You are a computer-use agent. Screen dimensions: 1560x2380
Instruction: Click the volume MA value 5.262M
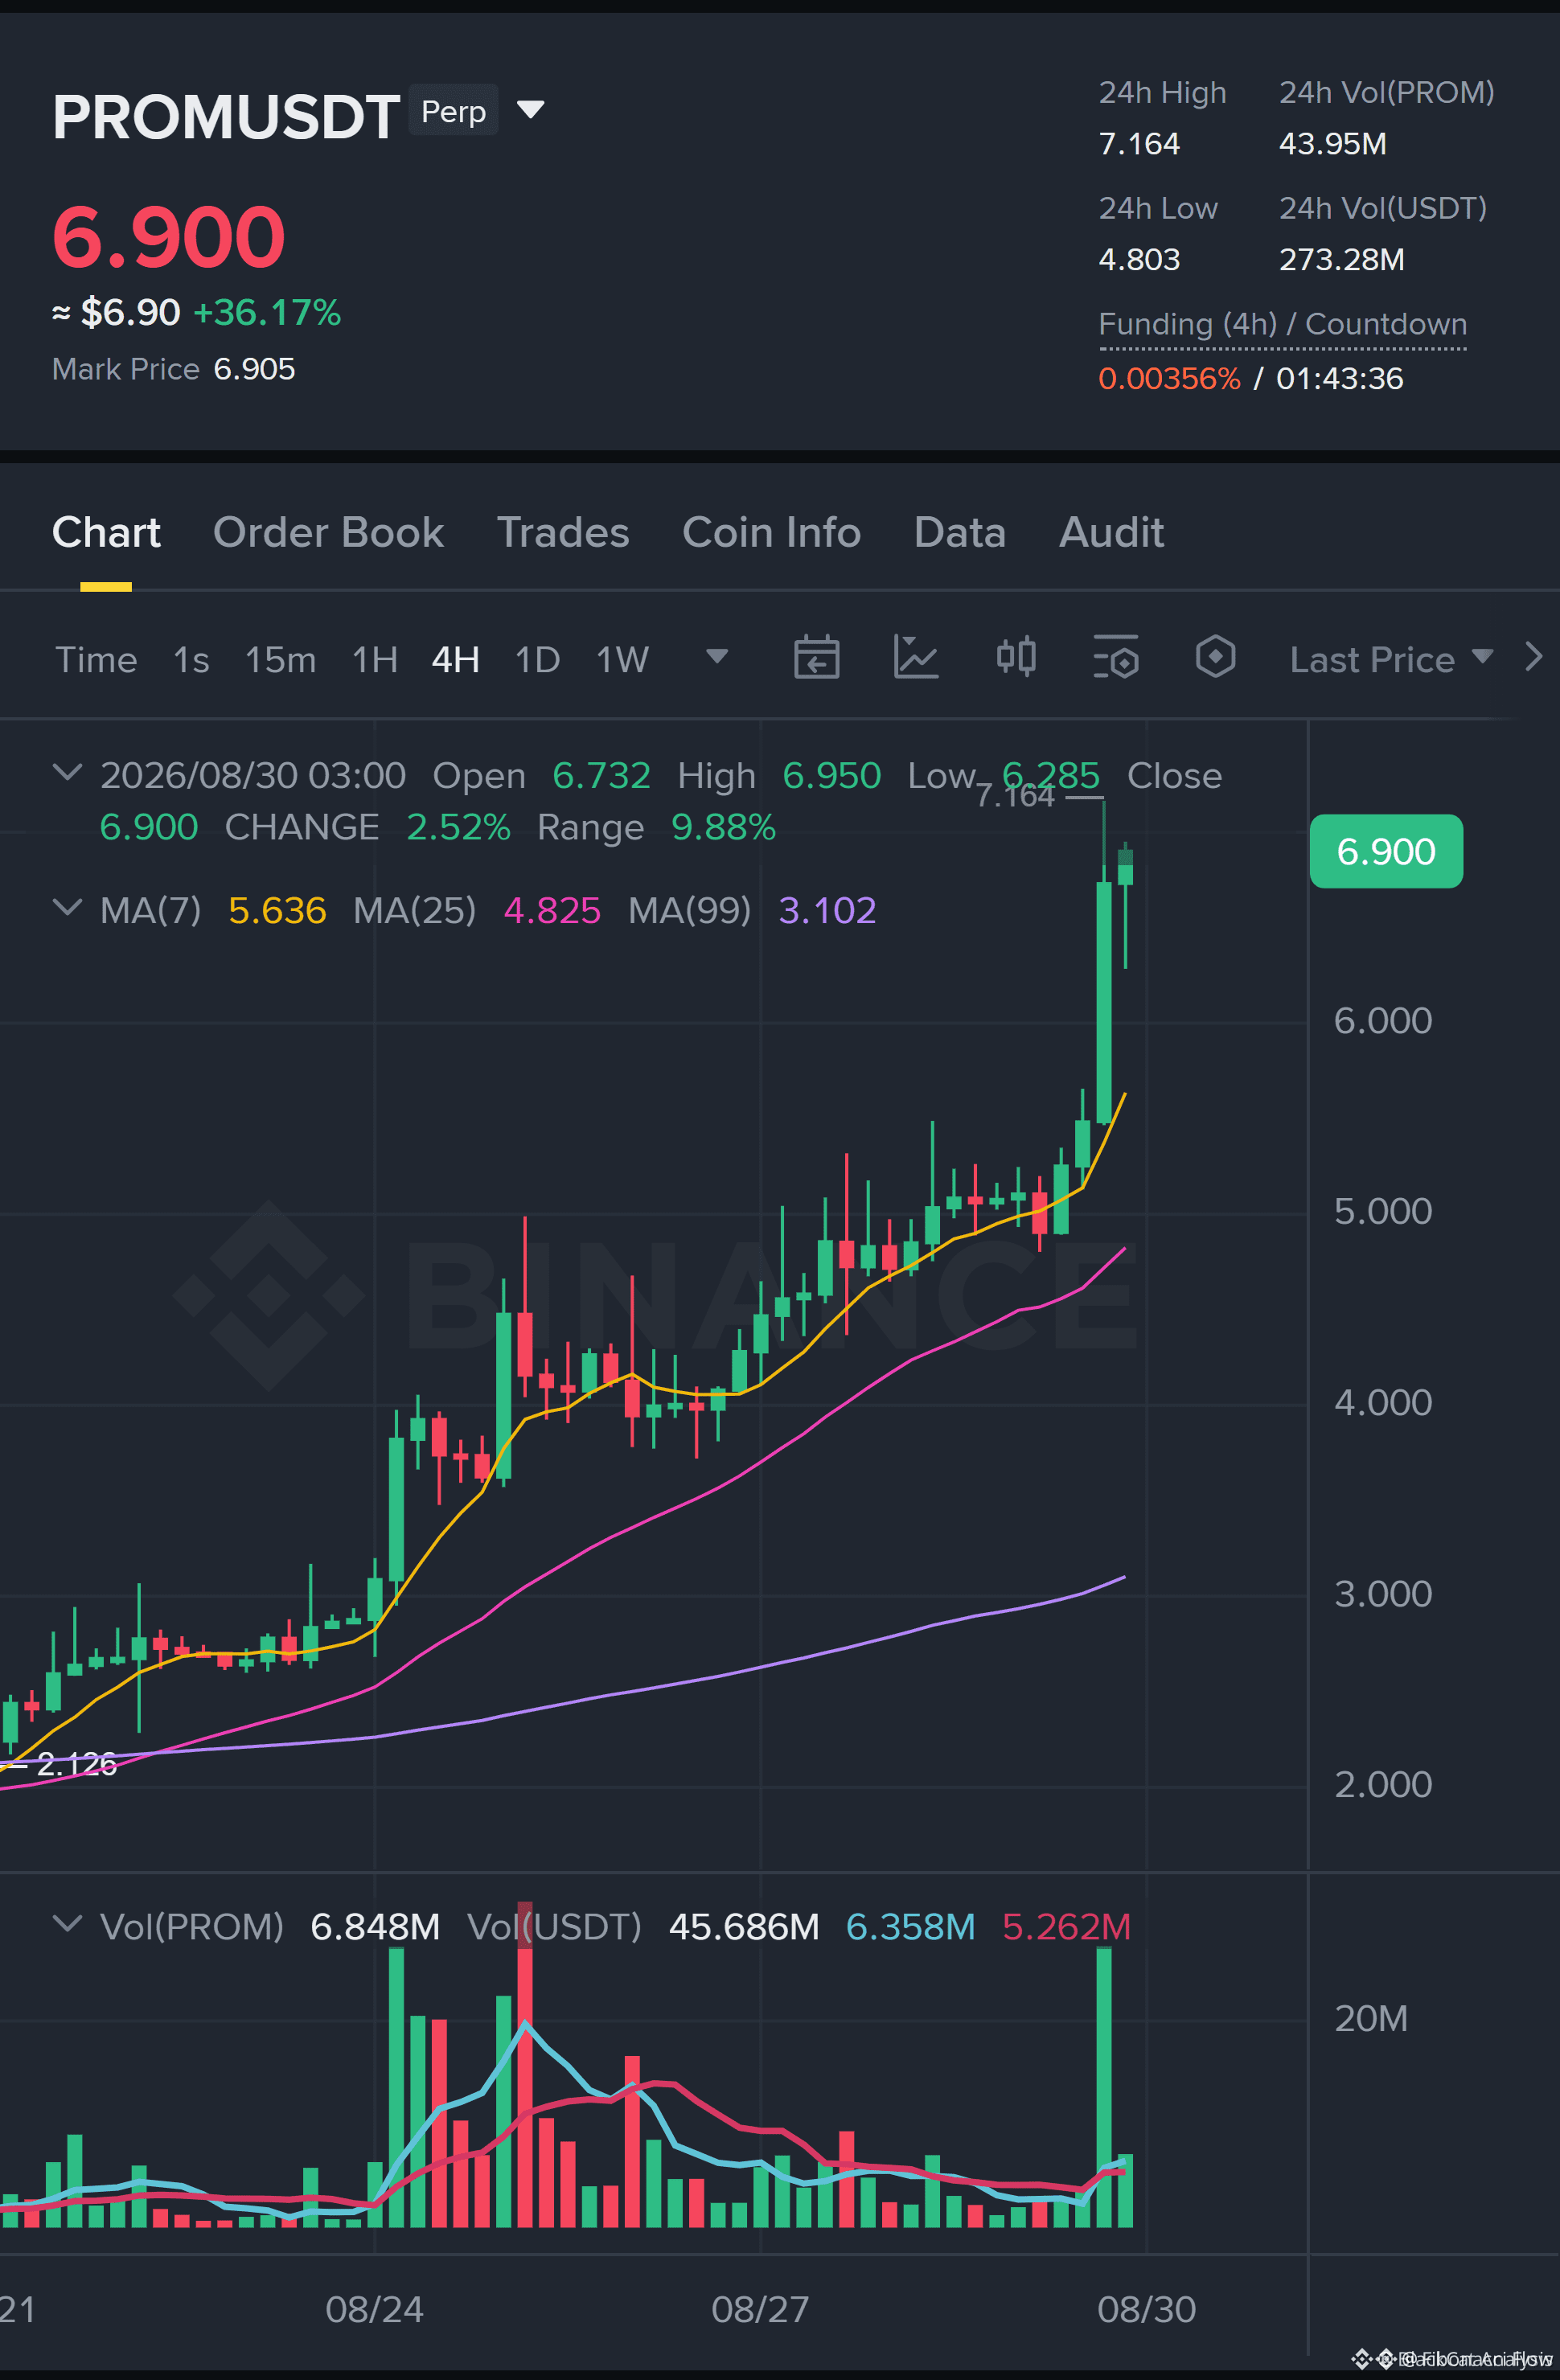(x=1066, y=1926)
